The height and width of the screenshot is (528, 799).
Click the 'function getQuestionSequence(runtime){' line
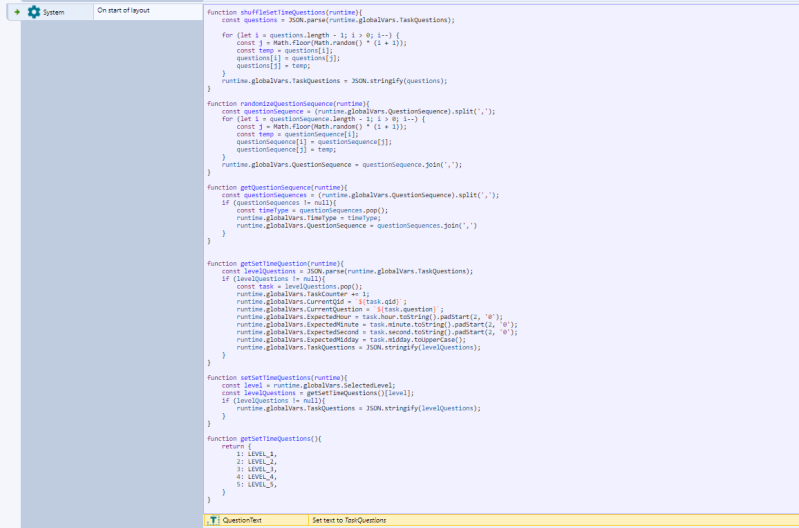(277, 188)
